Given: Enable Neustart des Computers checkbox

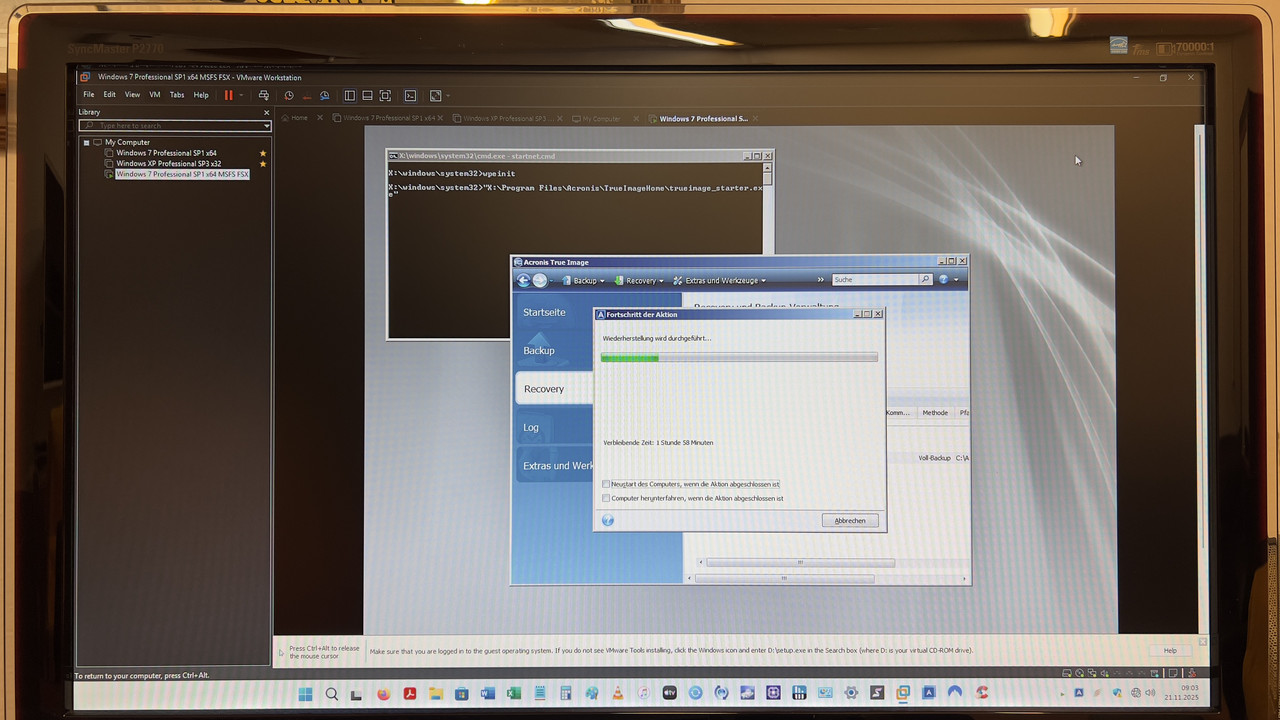Looking at the screenshot, I should [606, 484].
